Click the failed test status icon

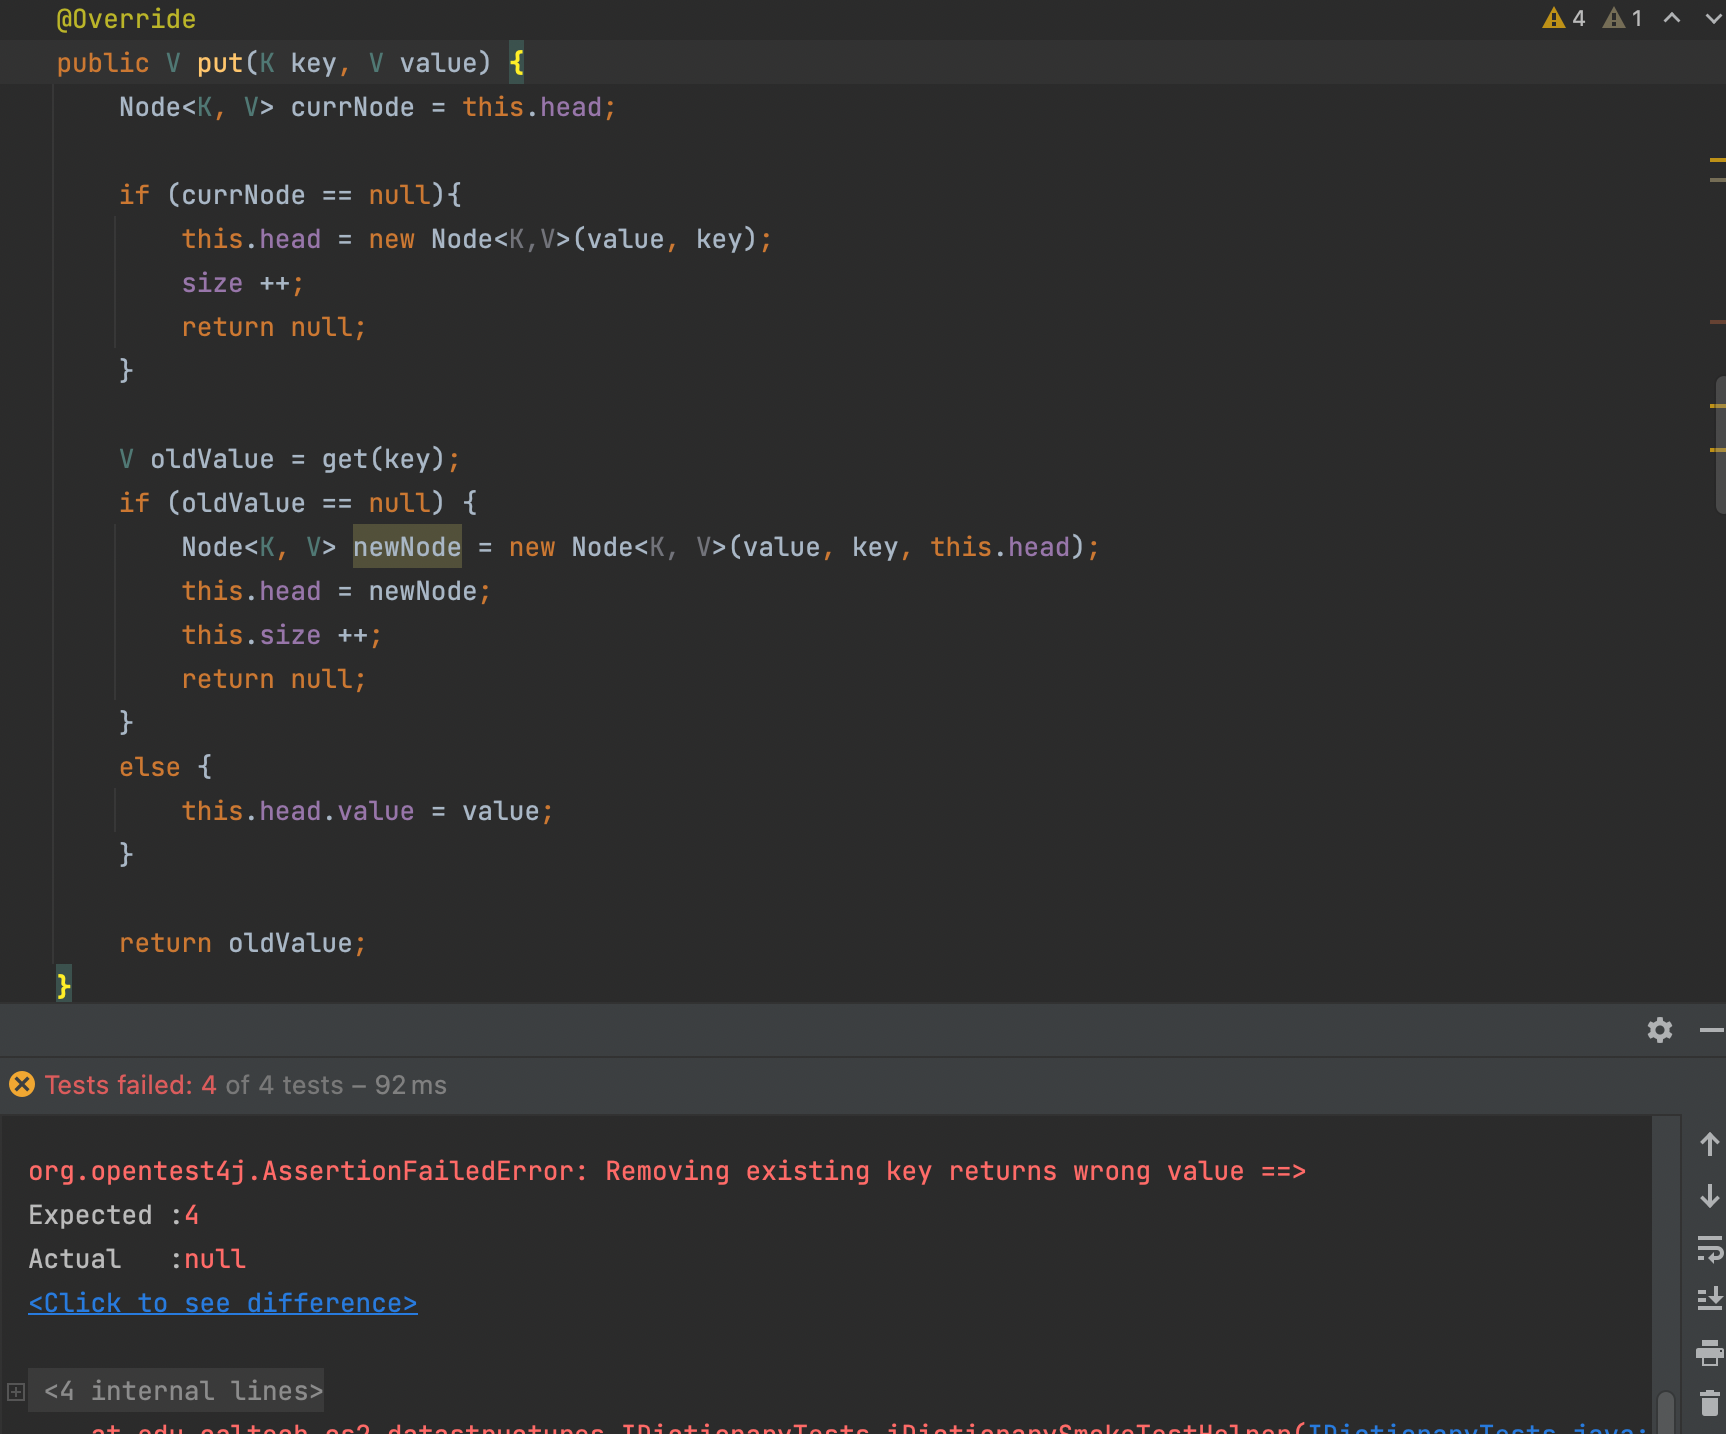(x=21, y=1085)
